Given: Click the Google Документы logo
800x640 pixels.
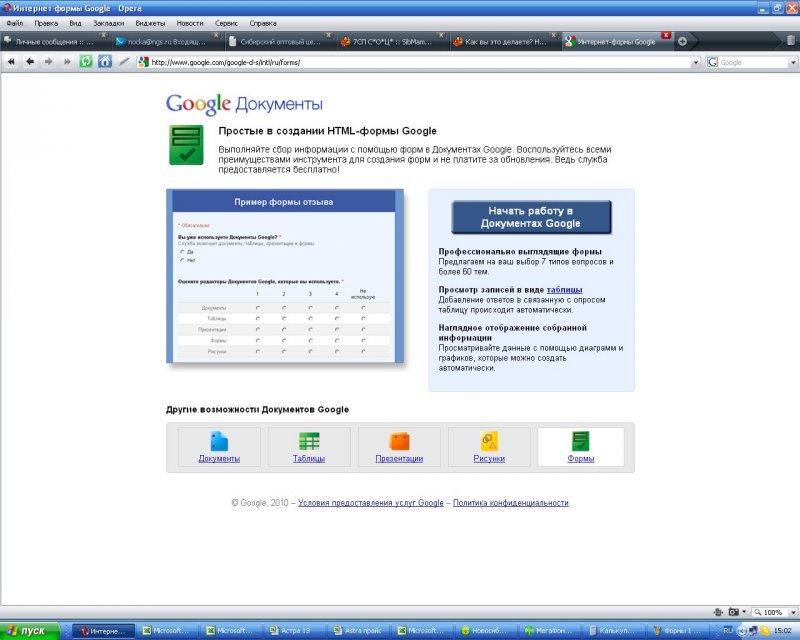Looking at the screenshot, I should pos(244,104).
